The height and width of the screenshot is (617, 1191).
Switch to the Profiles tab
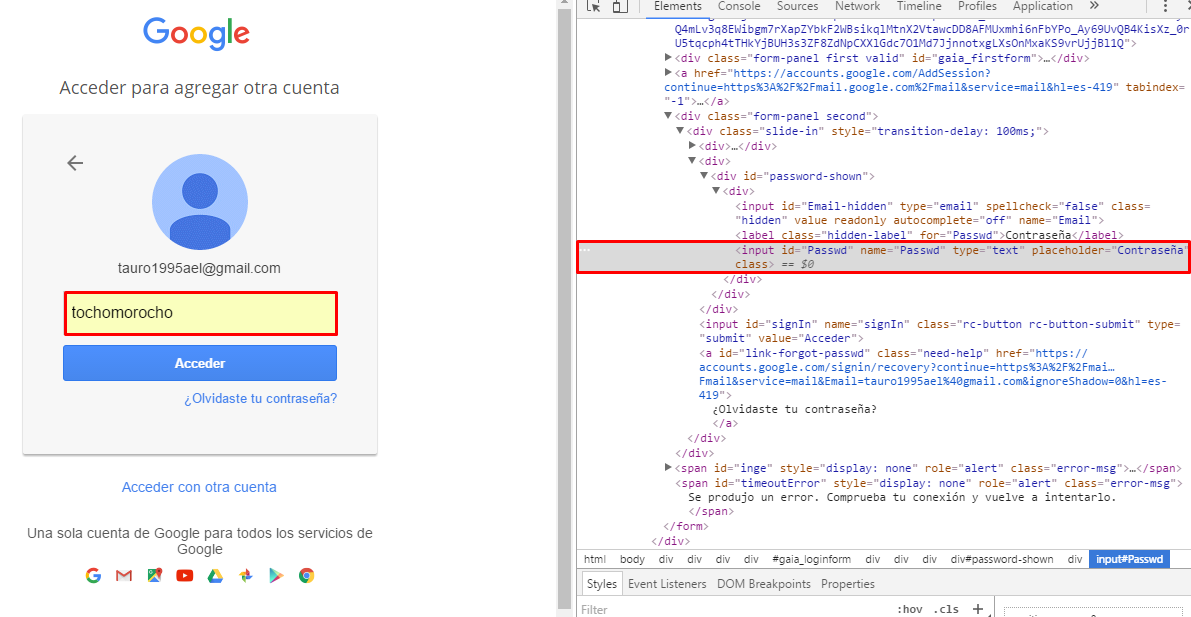977,6
